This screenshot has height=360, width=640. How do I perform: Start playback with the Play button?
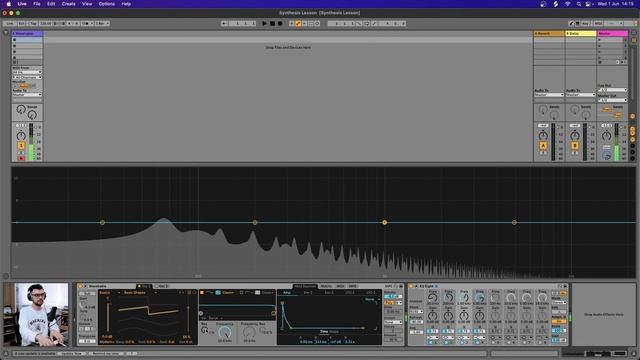pyautogui.click(x=264, y=24)
